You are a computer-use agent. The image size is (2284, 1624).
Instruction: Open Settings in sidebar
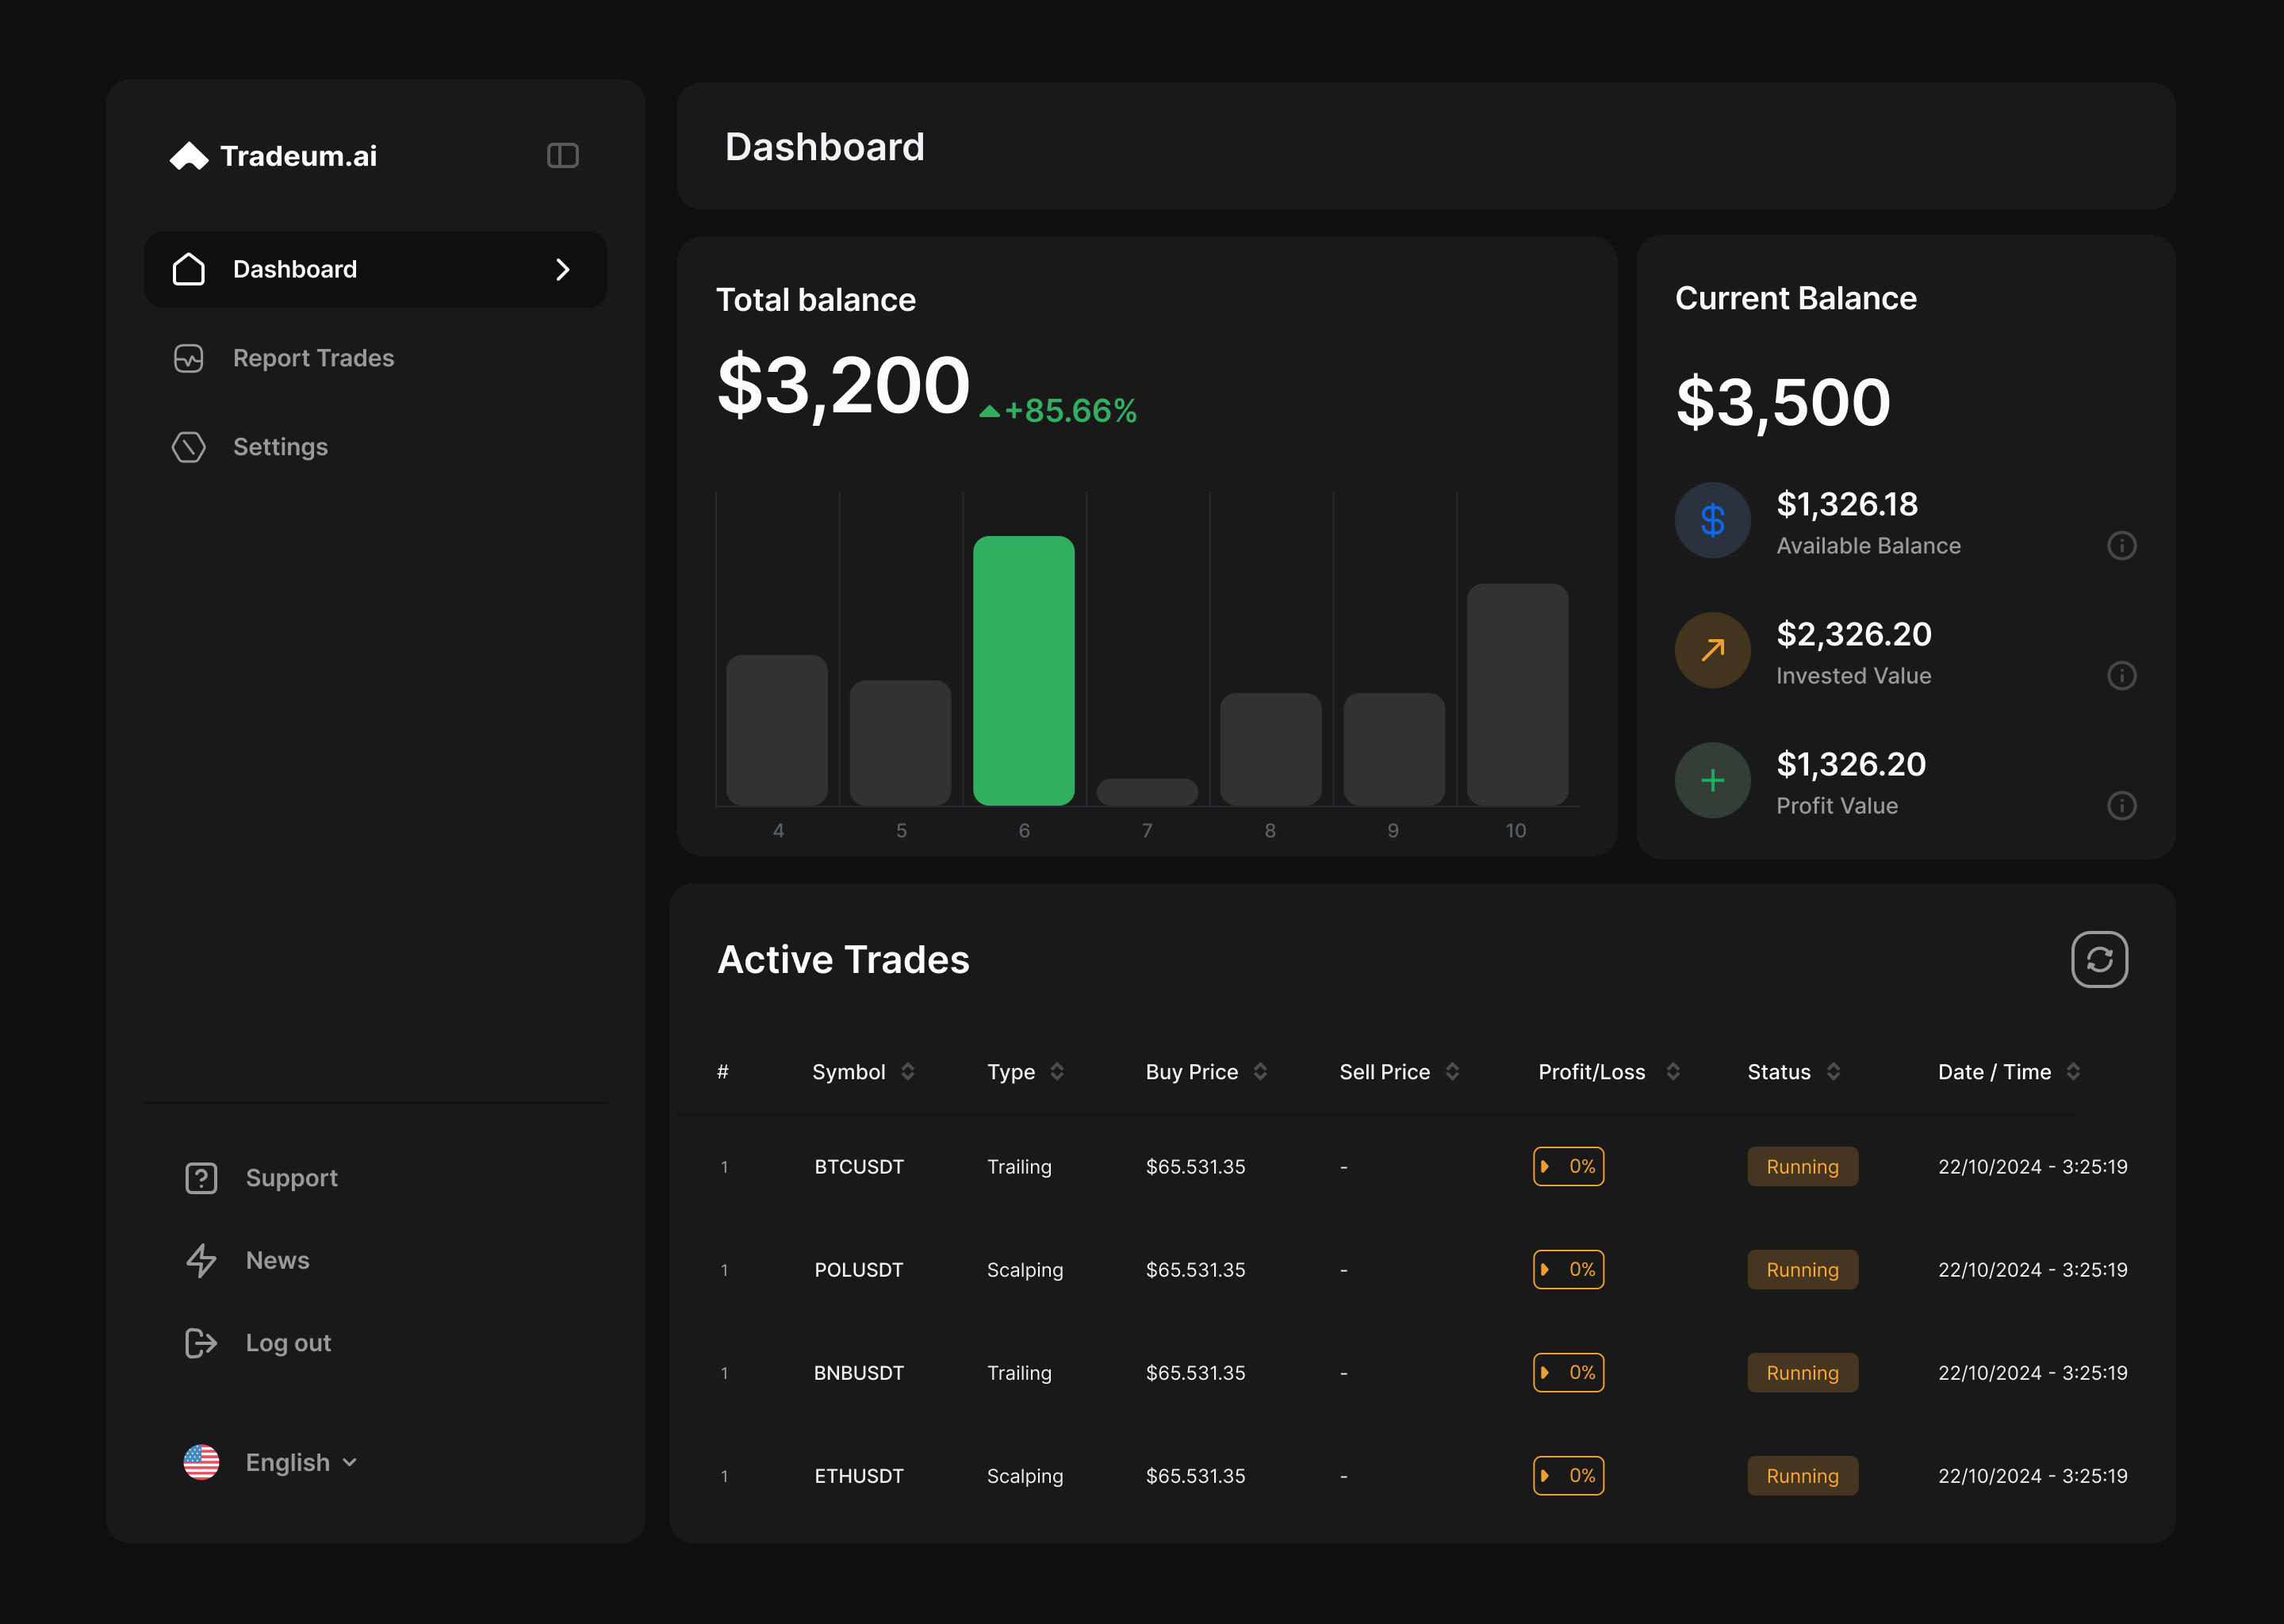280,447
